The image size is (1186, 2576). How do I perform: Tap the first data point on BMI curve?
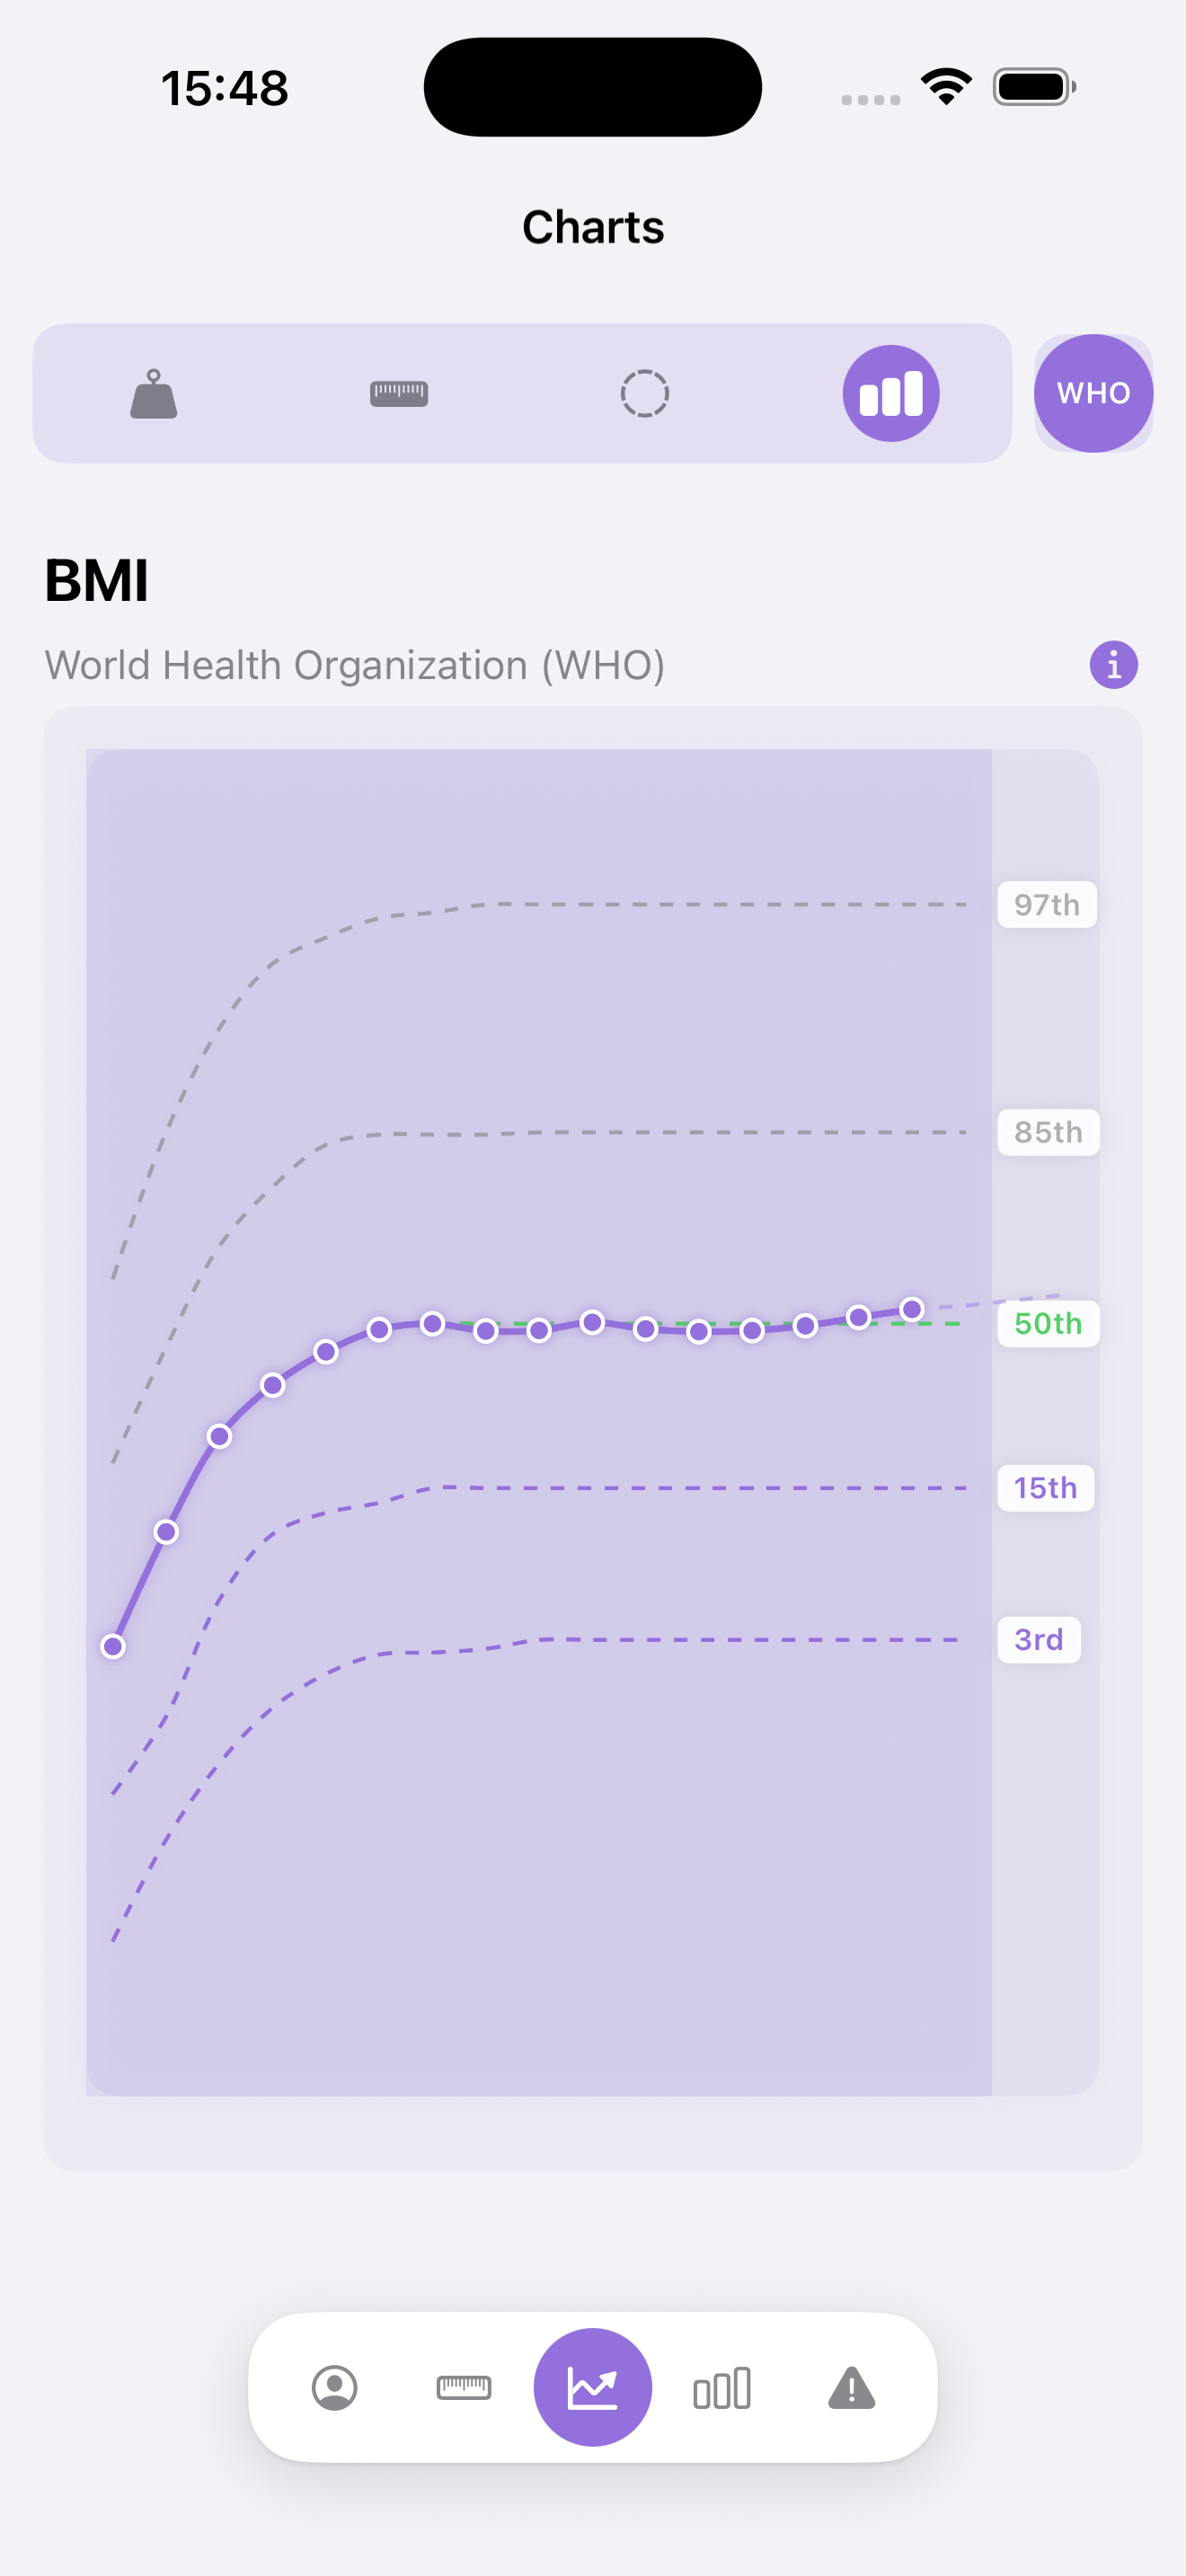click(113, 1646)
